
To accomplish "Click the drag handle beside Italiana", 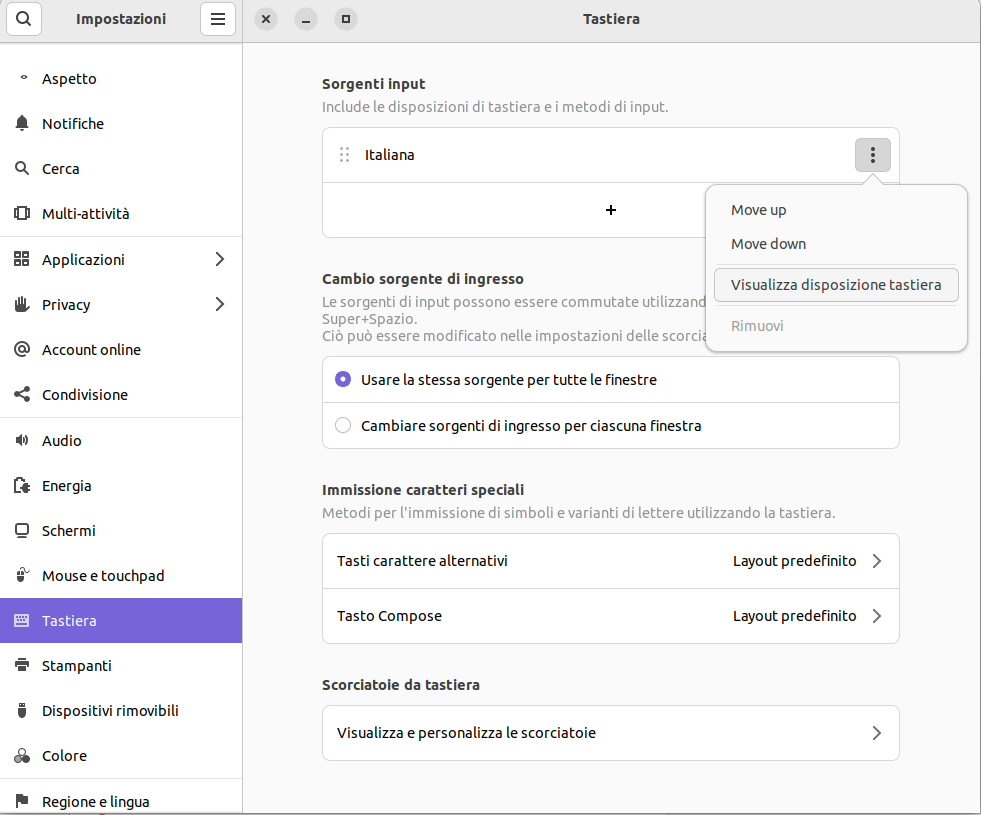I will pyautogui.click(x=344, y=154).
